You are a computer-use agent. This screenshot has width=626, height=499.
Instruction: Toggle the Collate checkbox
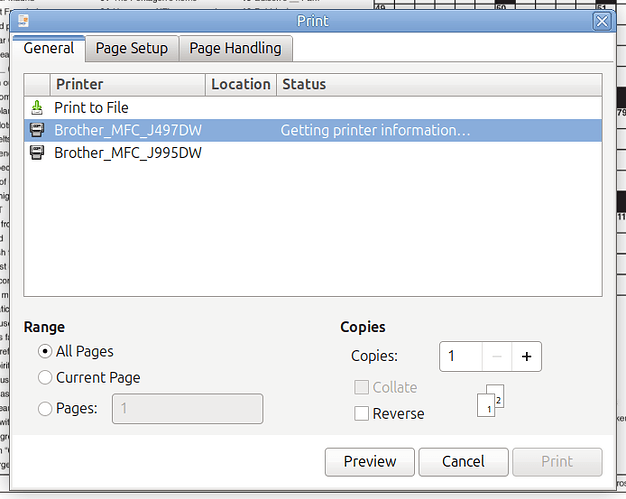[x=361, y=388]
